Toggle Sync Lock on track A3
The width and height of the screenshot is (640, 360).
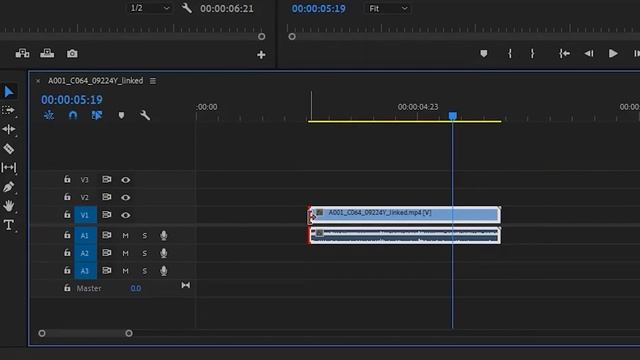pos(107,270)
